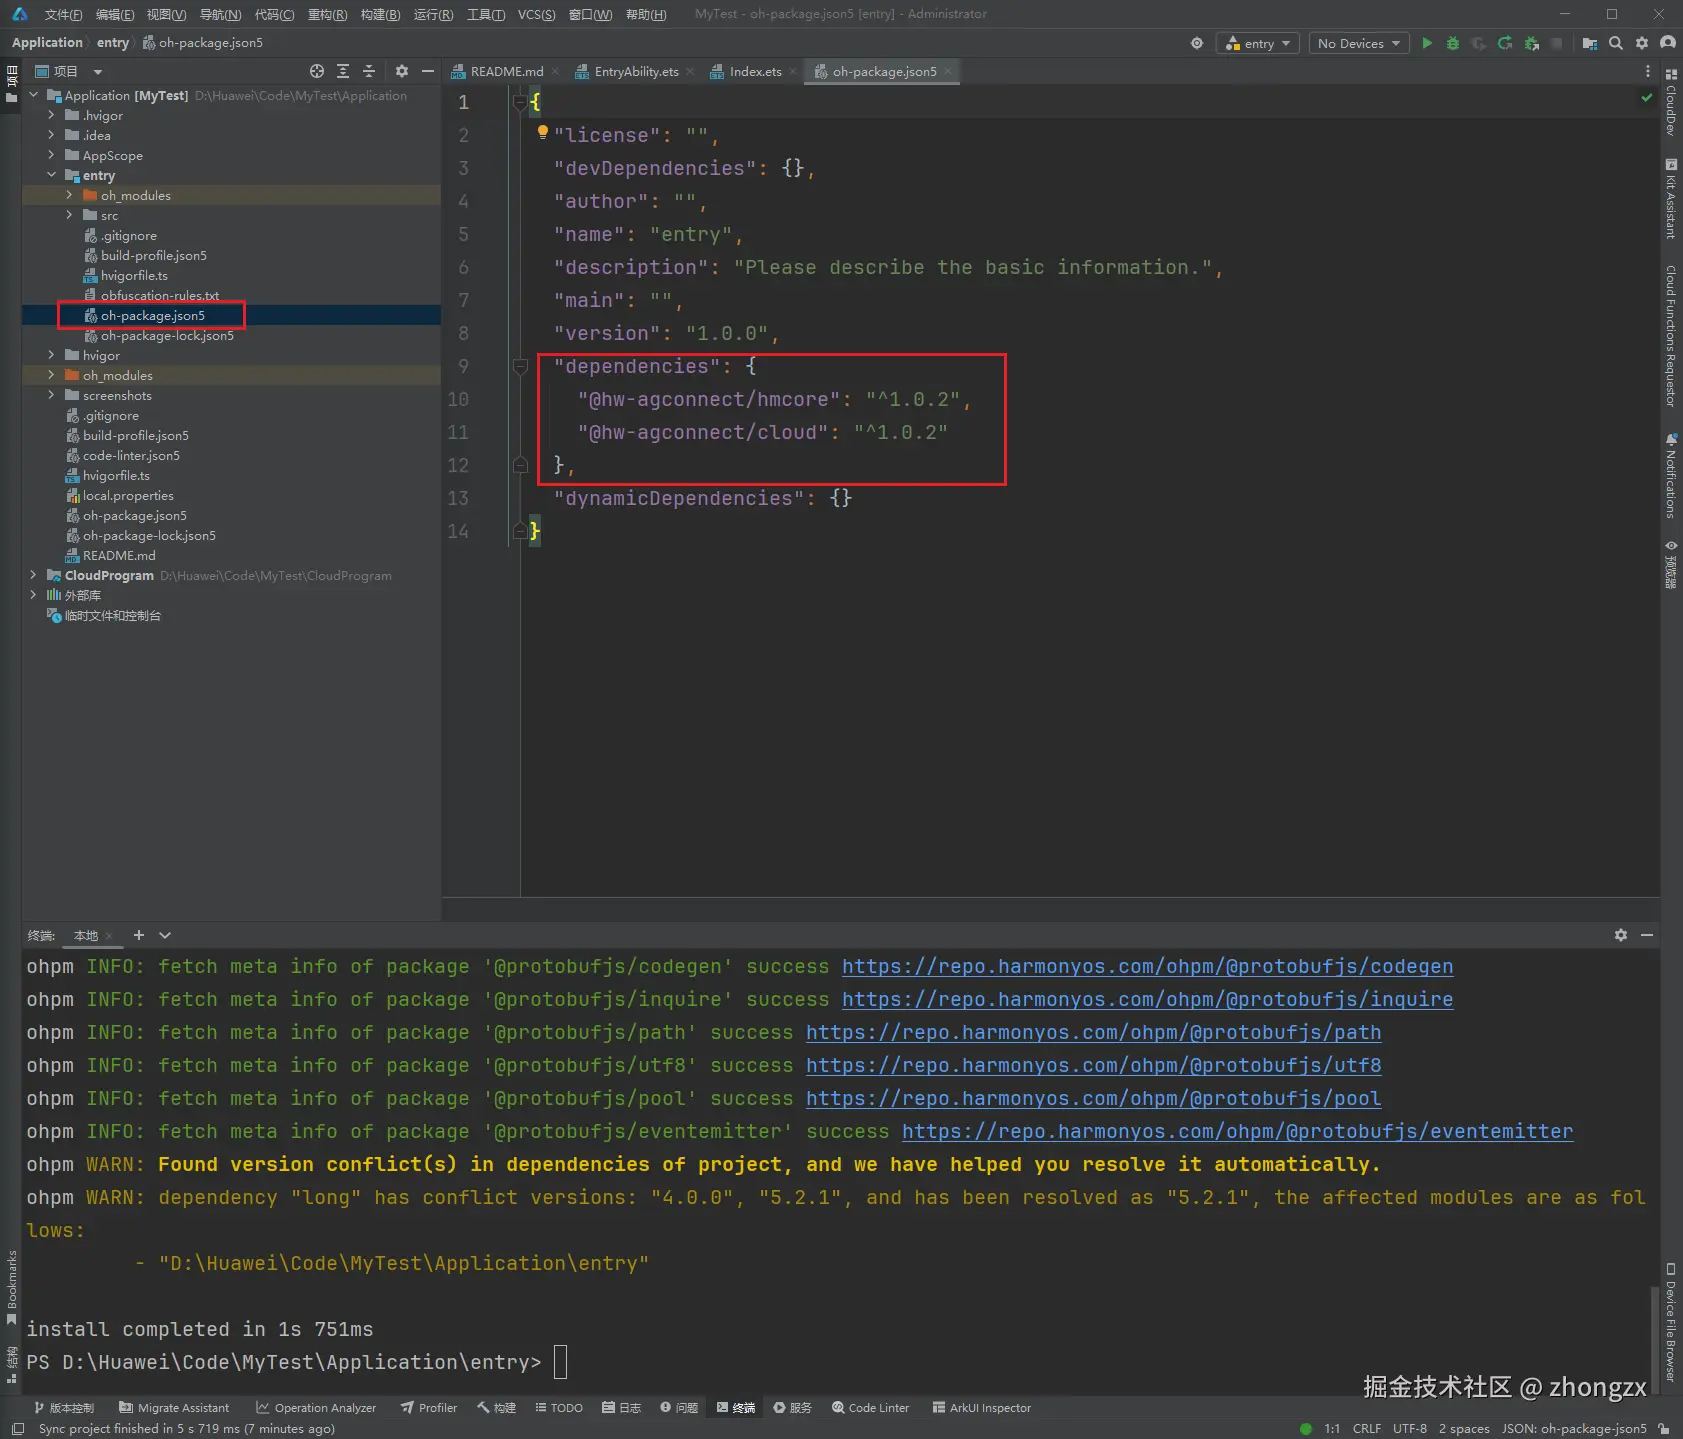Screen dimensions: 1683x1439
Task: Open the protobufjs/eventemitter repository link
Action: pyautogui.click(x=1237, y=1131)
